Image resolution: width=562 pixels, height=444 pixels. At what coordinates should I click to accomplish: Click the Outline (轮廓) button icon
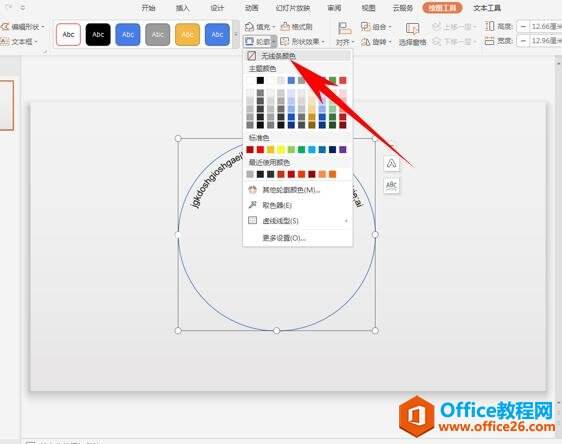(x=249, y=42)
